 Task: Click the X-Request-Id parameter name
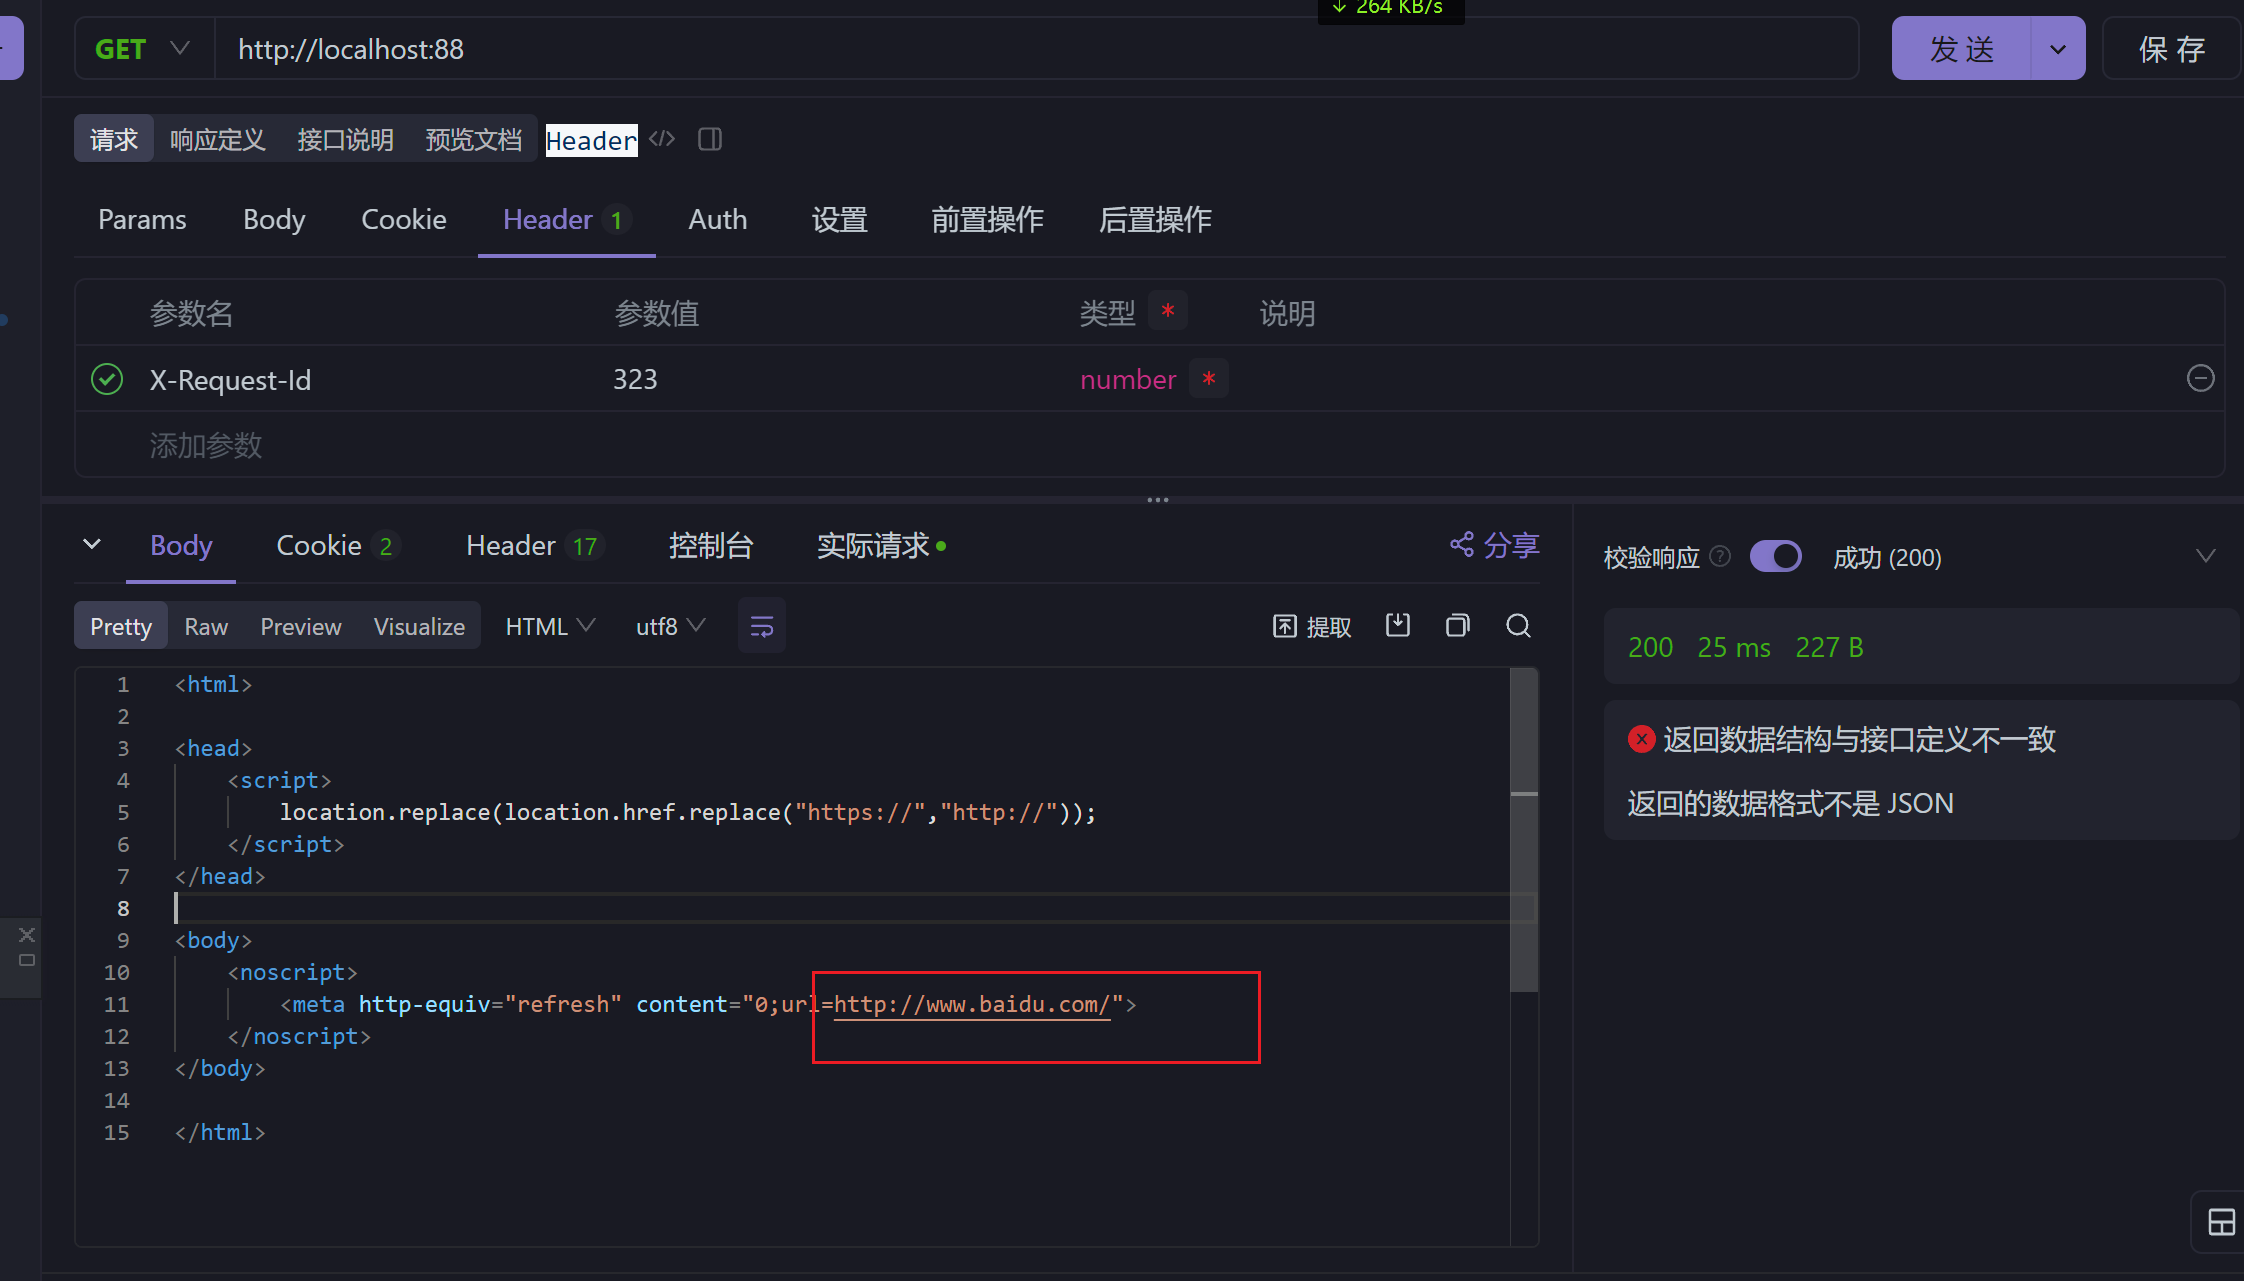pos(230,380)
